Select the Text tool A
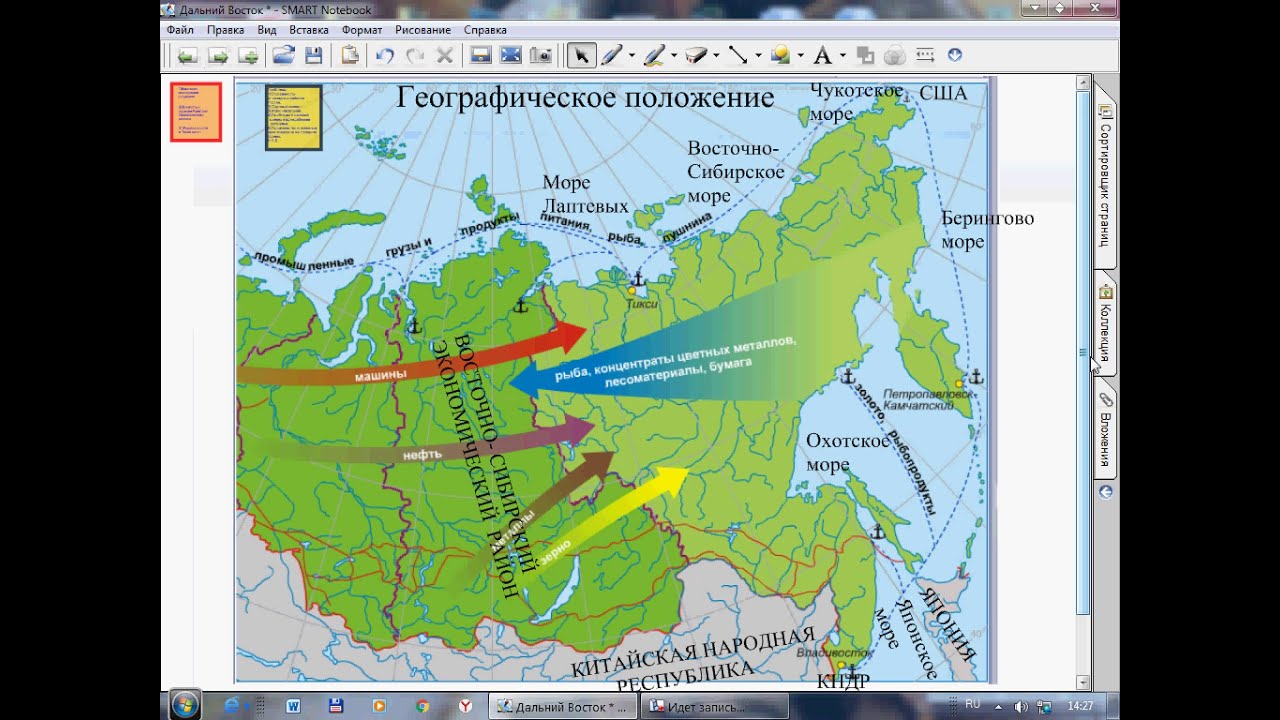The width and height of the screenshot is (1280, 720). (x=822, y=56)
